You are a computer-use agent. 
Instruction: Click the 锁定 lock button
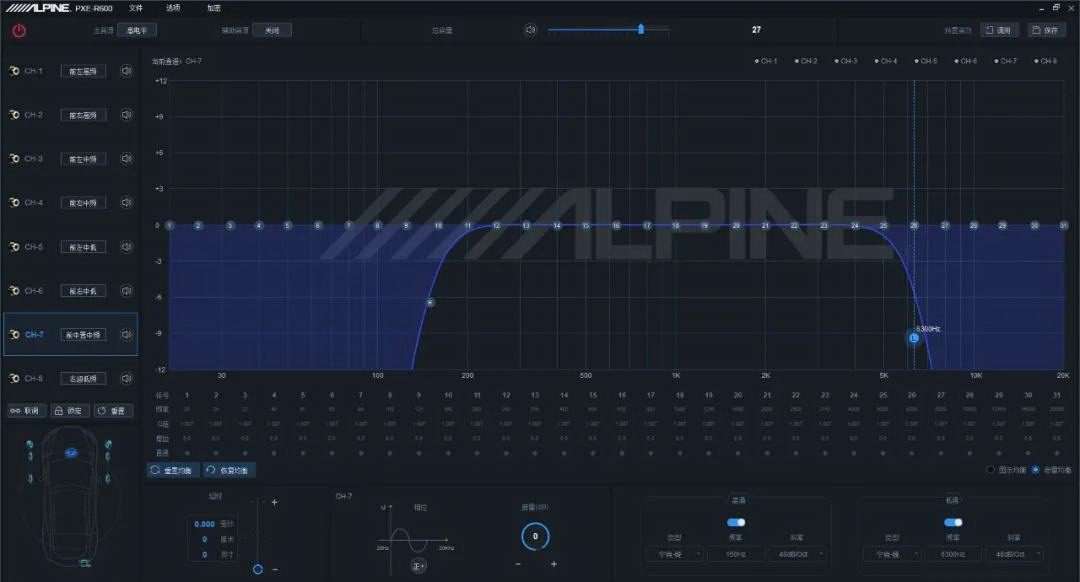click(70, 410)
